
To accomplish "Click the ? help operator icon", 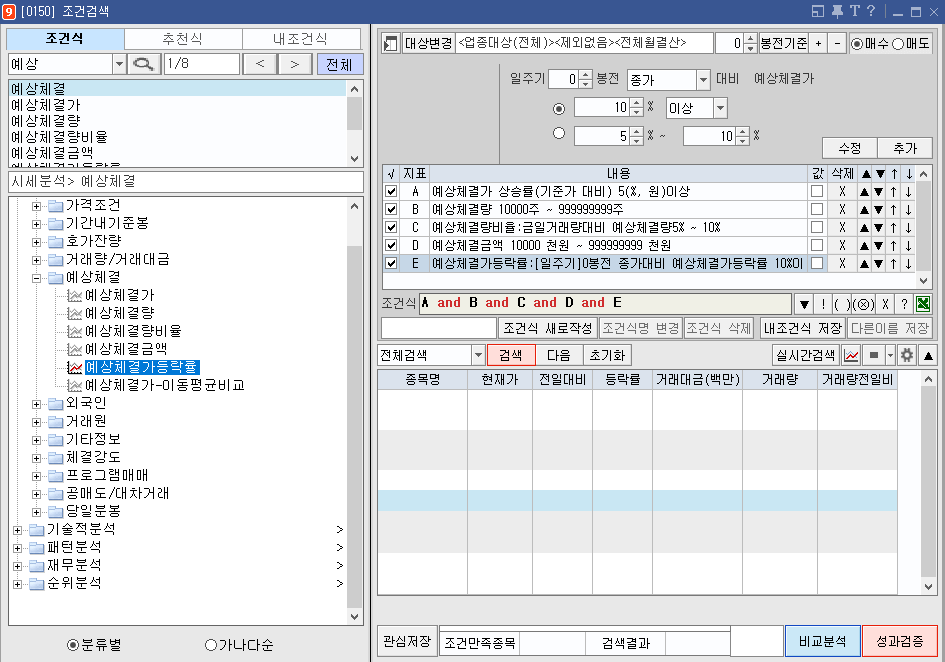I will click(x=904, y=304).
